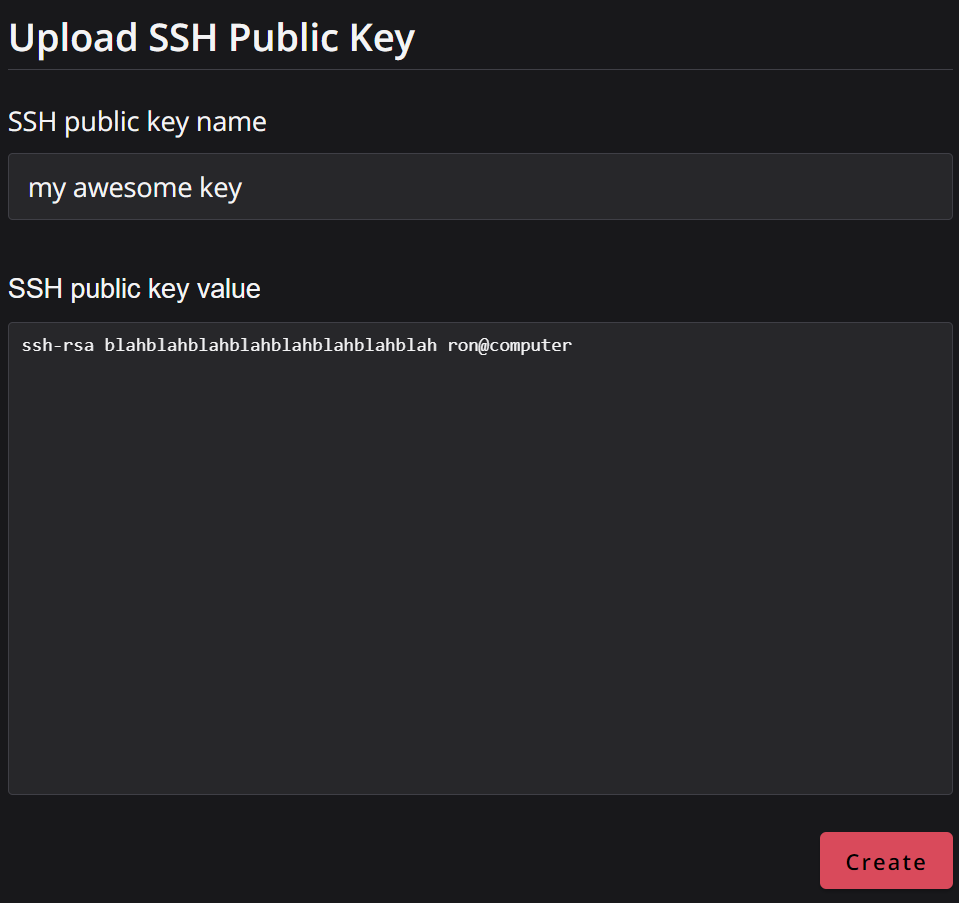Click the divider line under the title

pos(480,70)
